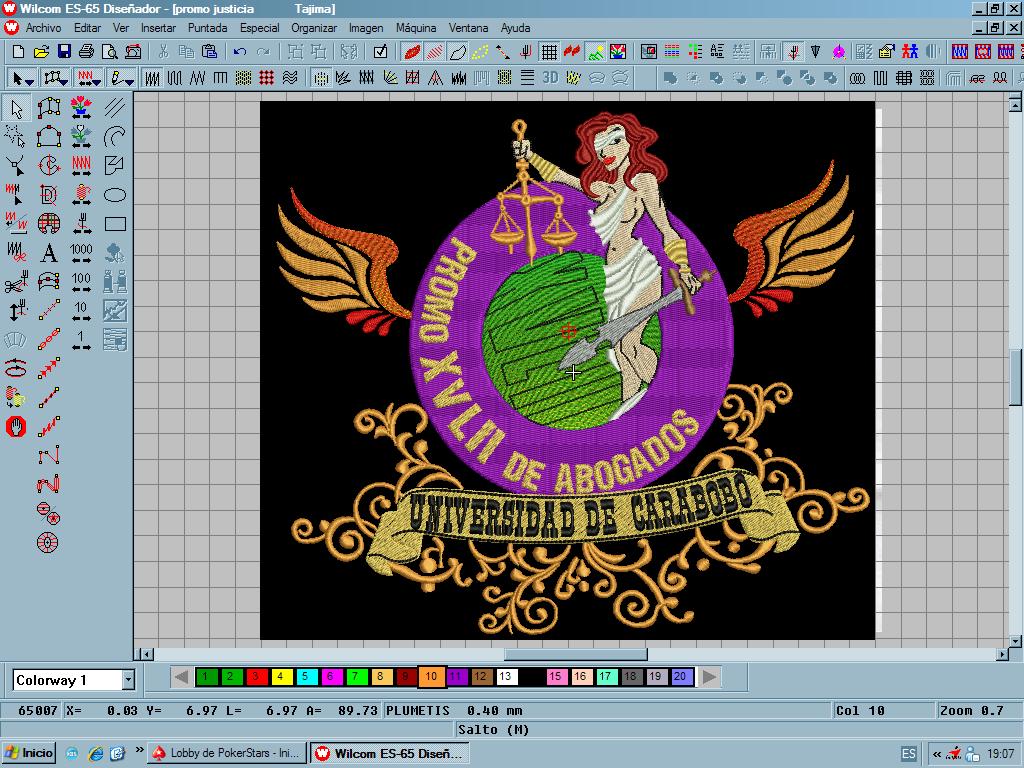The image size is (1024, 768).
Task: Toggle the TrueView striped leaf button
Action: (x=435, y=52)
